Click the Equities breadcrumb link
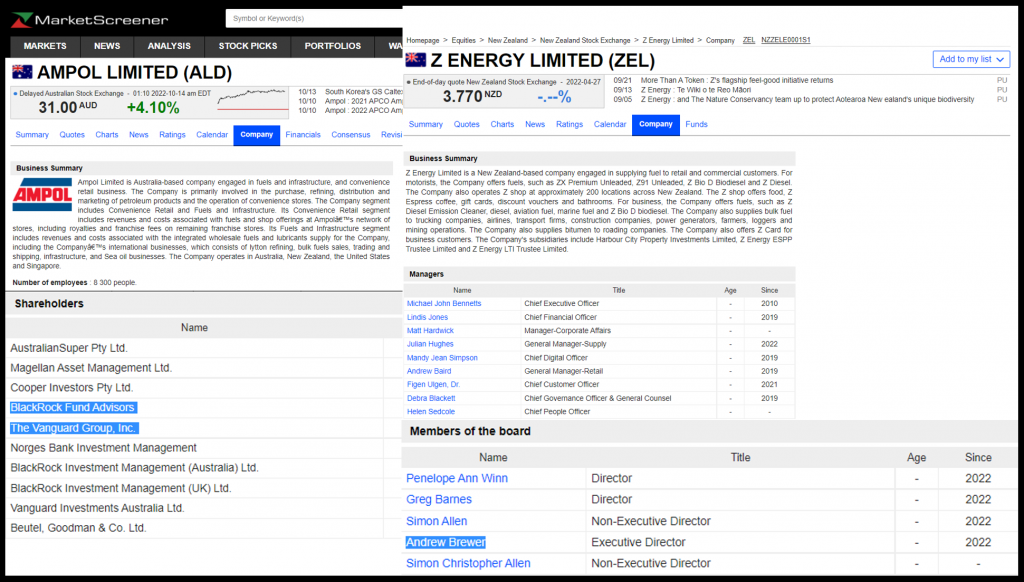The height and width of the screenshot is (582, 1024). pos(464,40)
